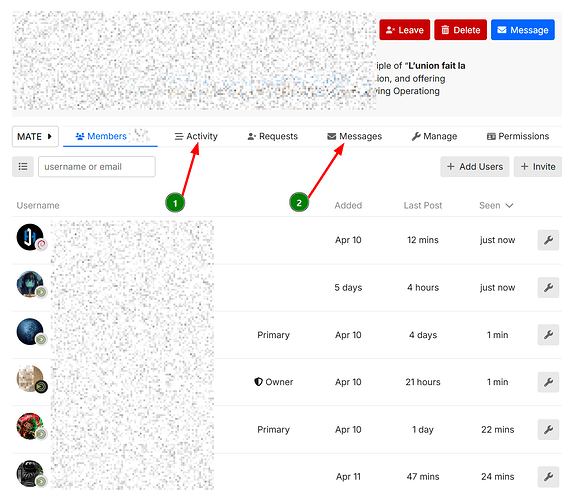
Task: Sort list by Added column header
Action: (348, 205)
